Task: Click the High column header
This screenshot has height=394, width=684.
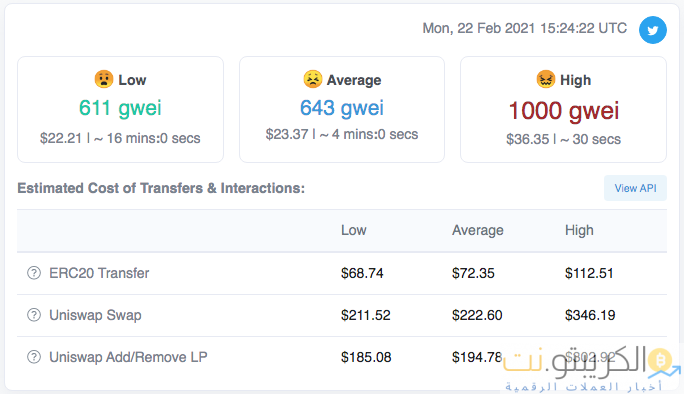Action: 579,230
